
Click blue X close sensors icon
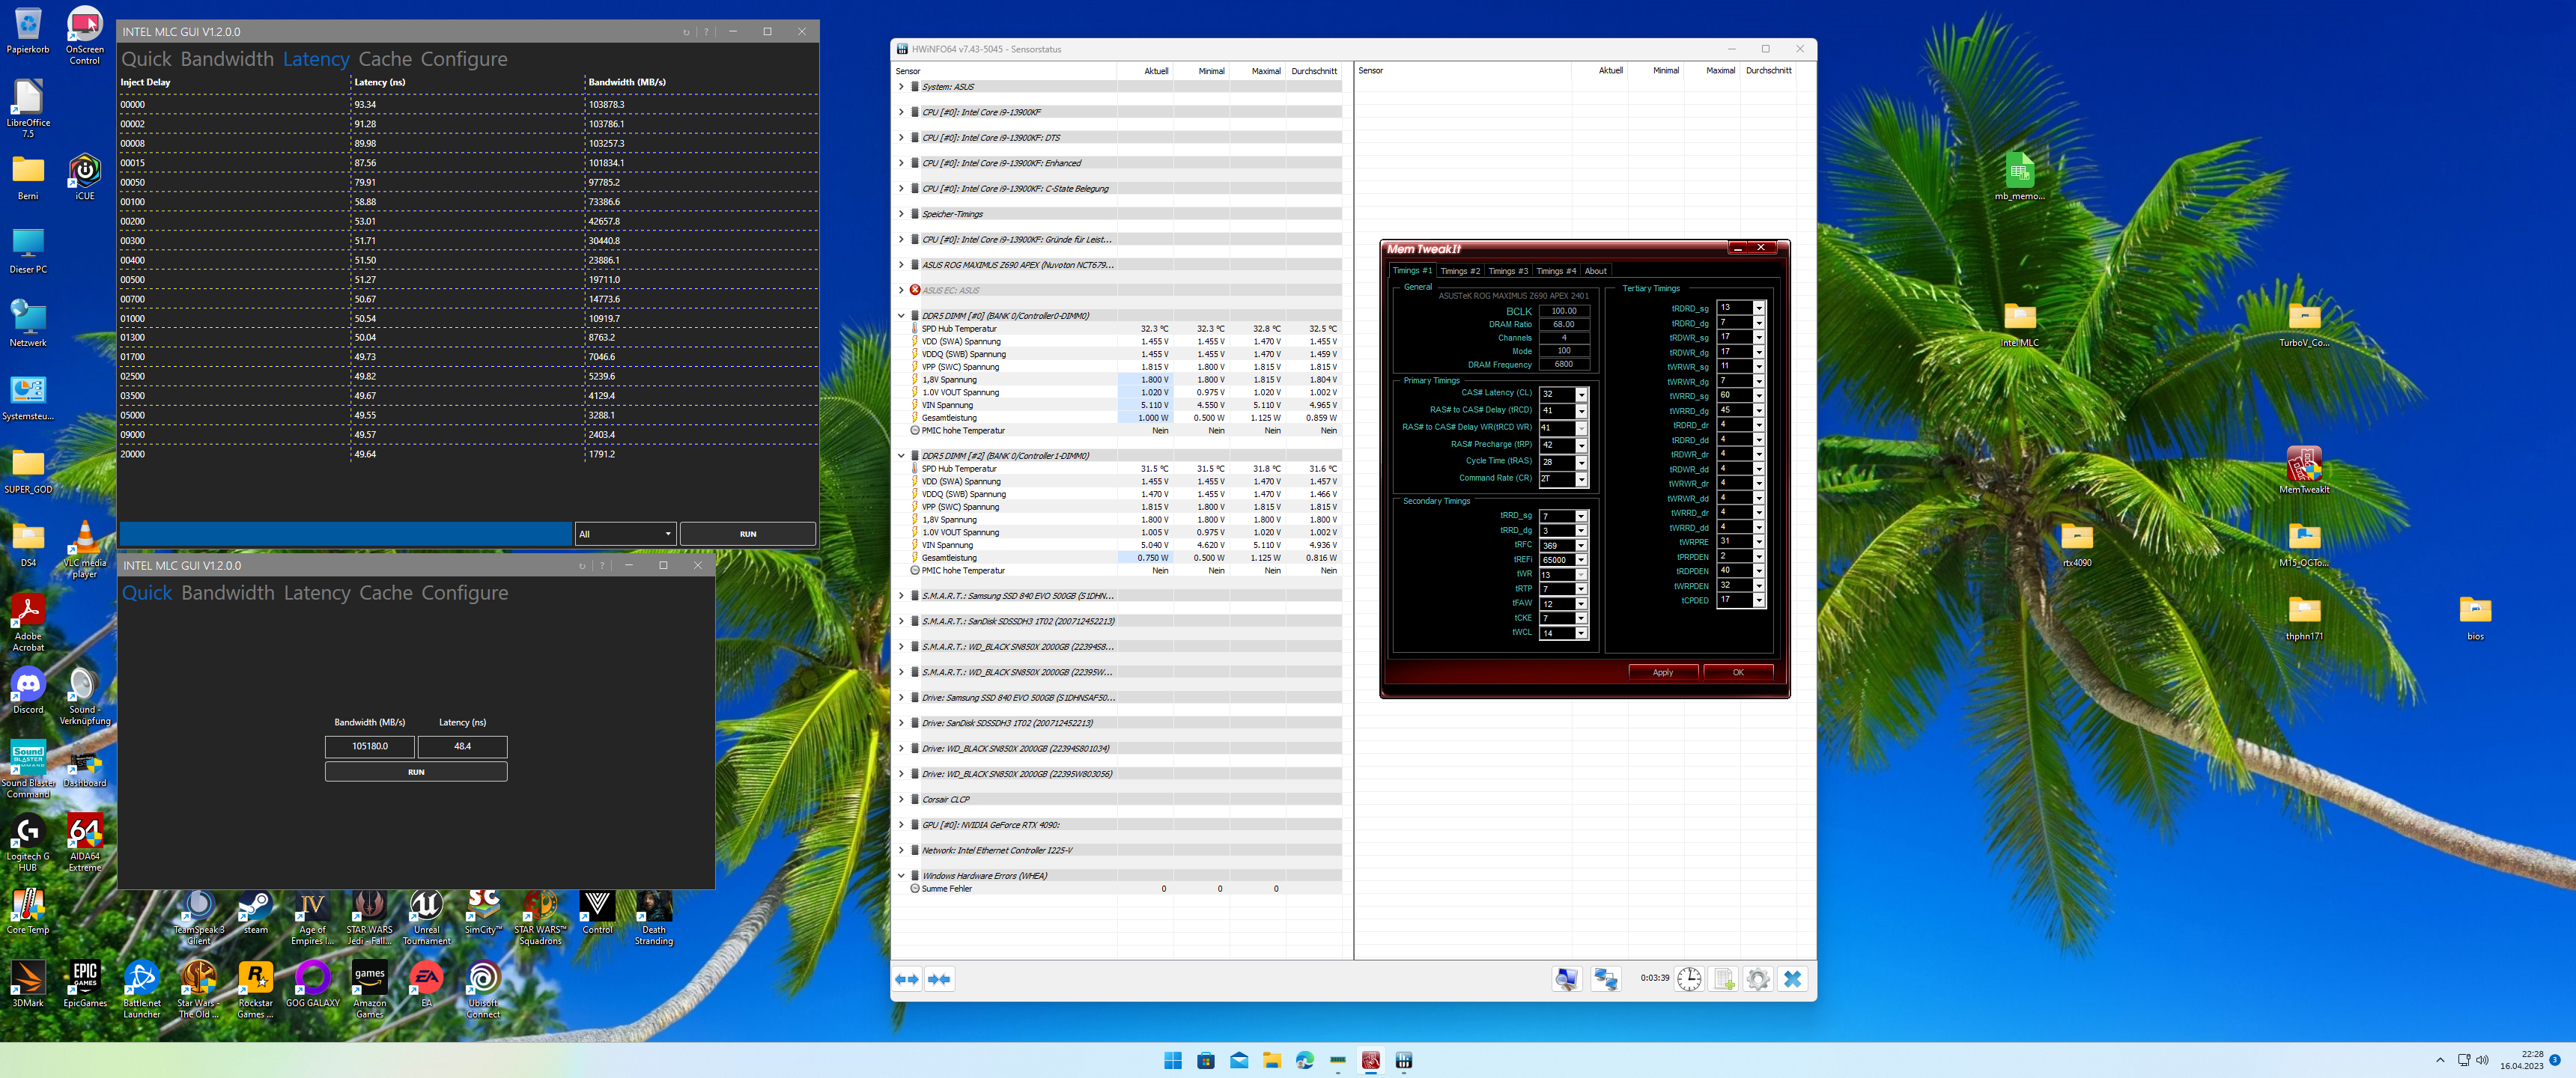pos(1792,979)
